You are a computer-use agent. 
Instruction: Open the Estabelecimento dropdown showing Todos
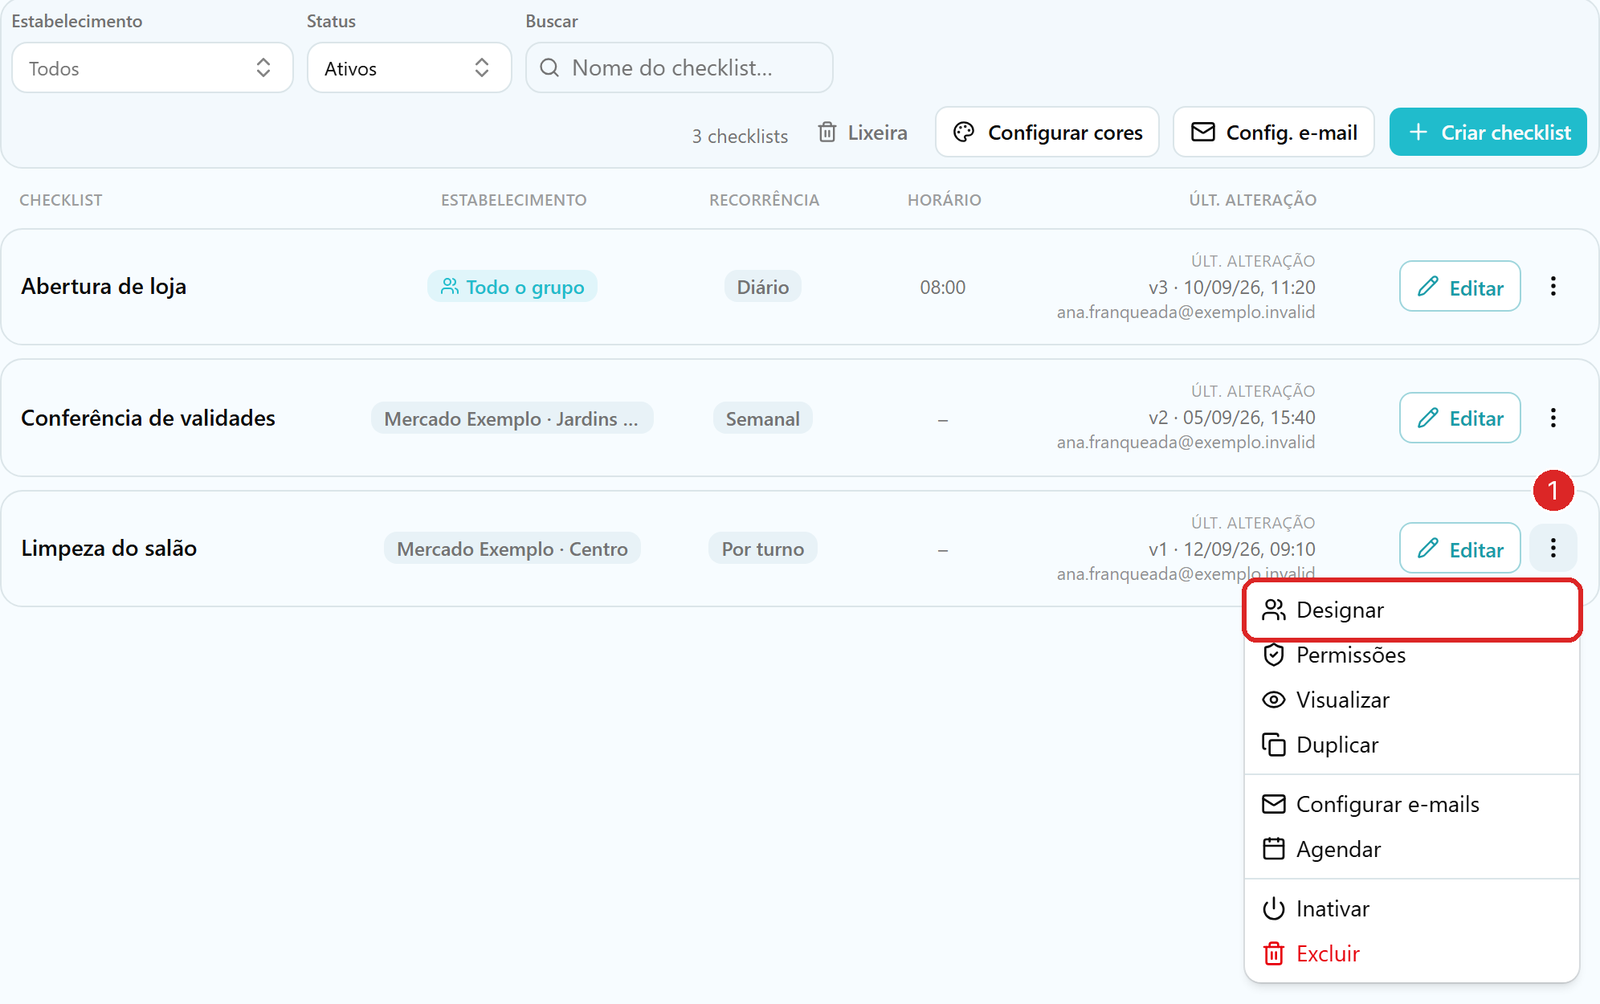pyautogui.click(x=152, y=68)
